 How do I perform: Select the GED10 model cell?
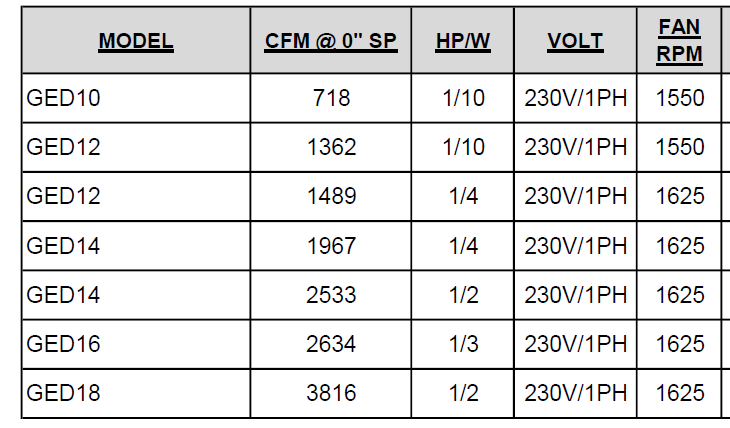(63, 98)
